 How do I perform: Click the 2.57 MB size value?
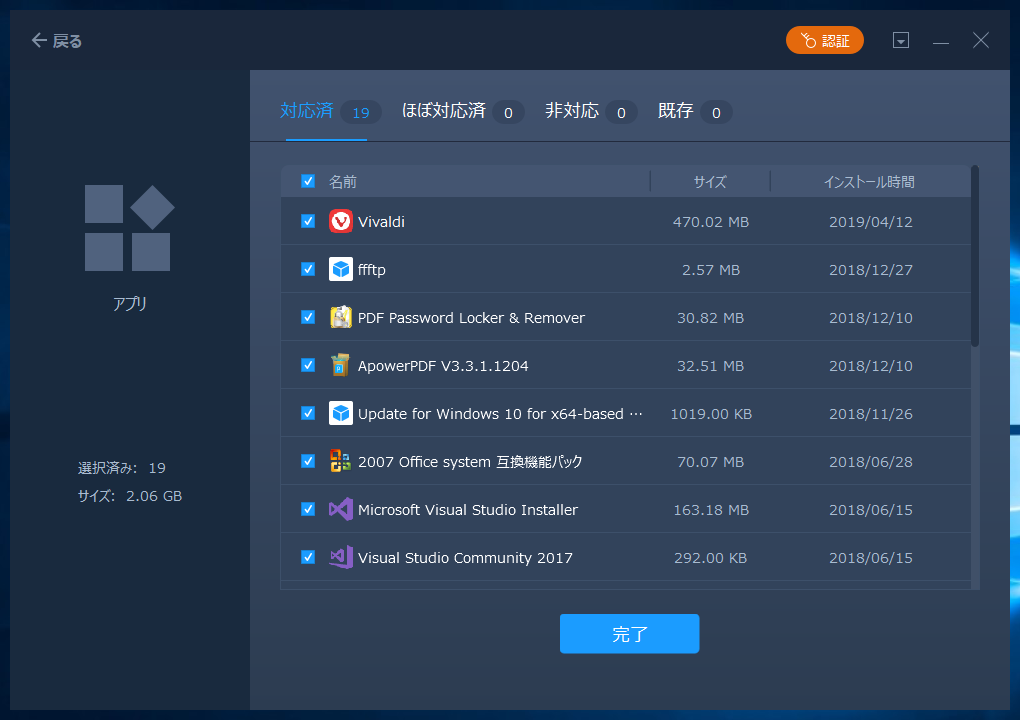(710, 270)
